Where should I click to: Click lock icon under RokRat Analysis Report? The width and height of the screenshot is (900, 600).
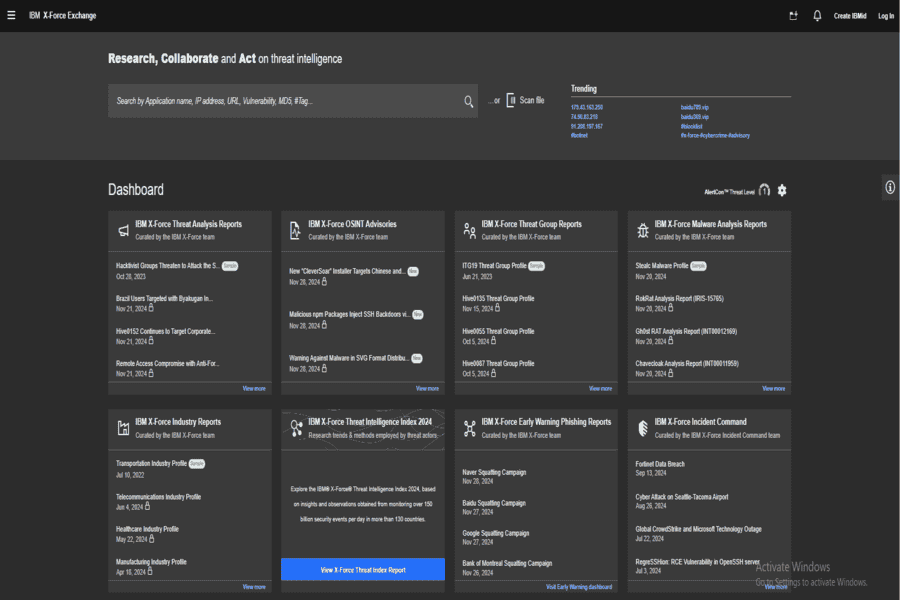670,308
